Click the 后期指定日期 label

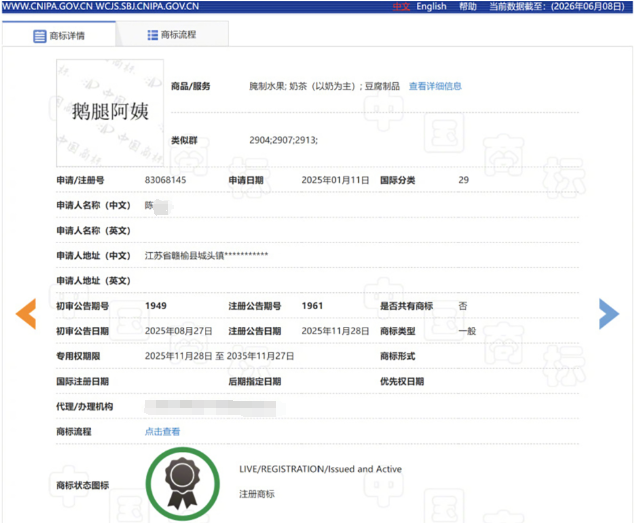click(255, 381)
